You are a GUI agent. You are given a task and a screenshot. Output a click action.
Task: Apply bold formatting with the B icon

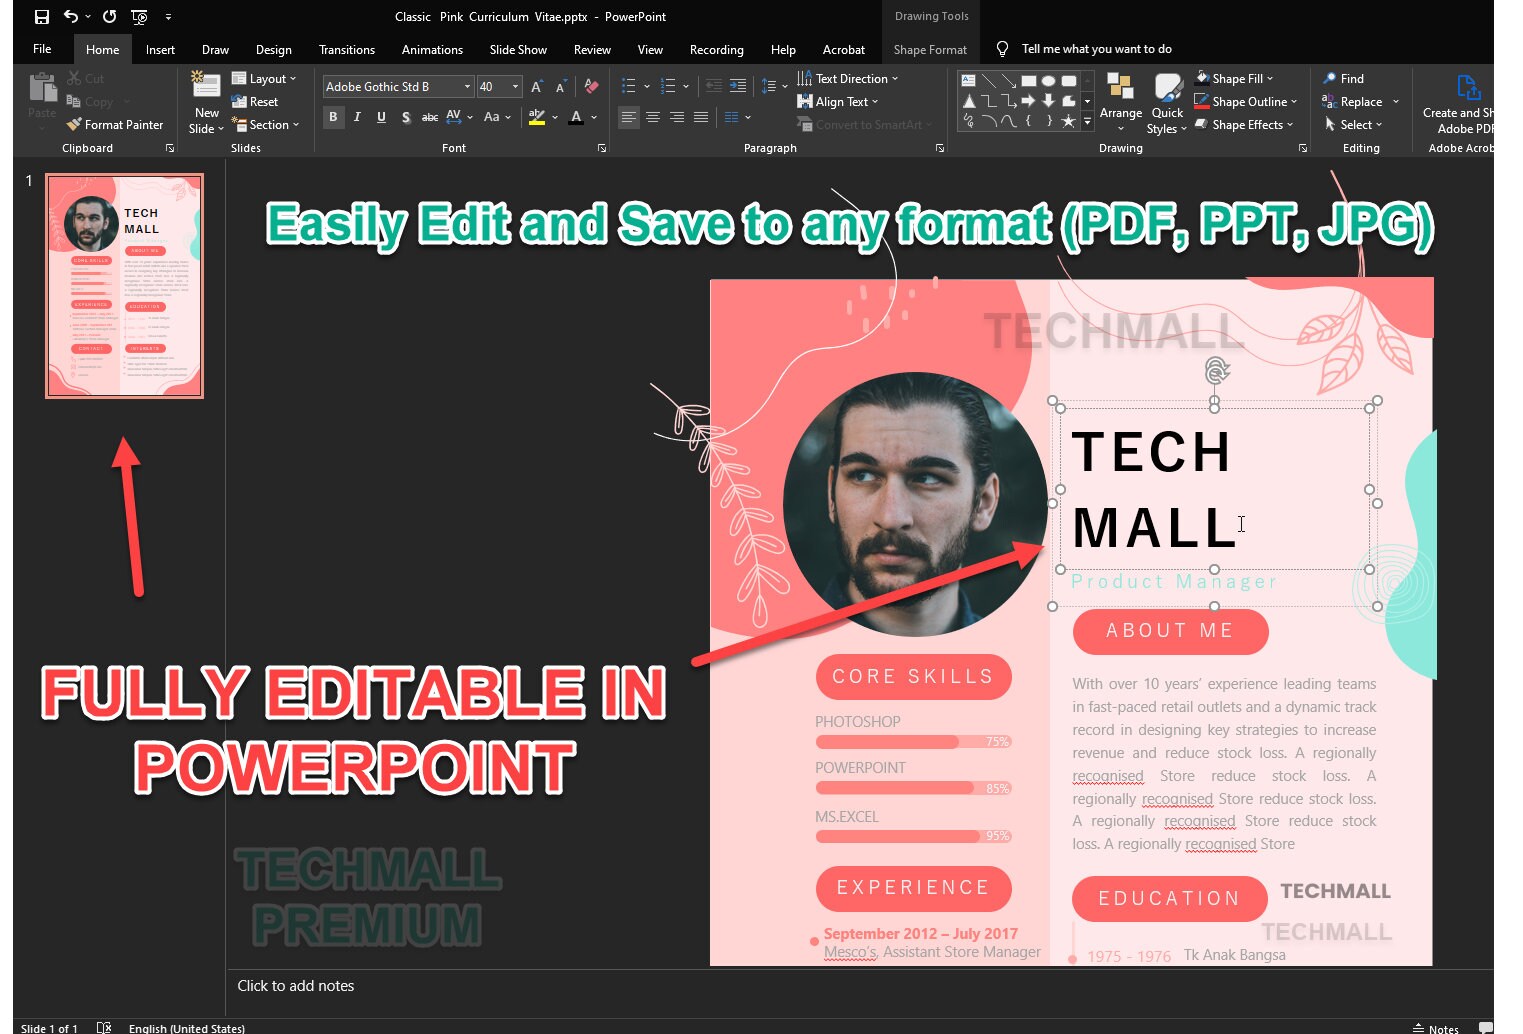tap(333, 117)
